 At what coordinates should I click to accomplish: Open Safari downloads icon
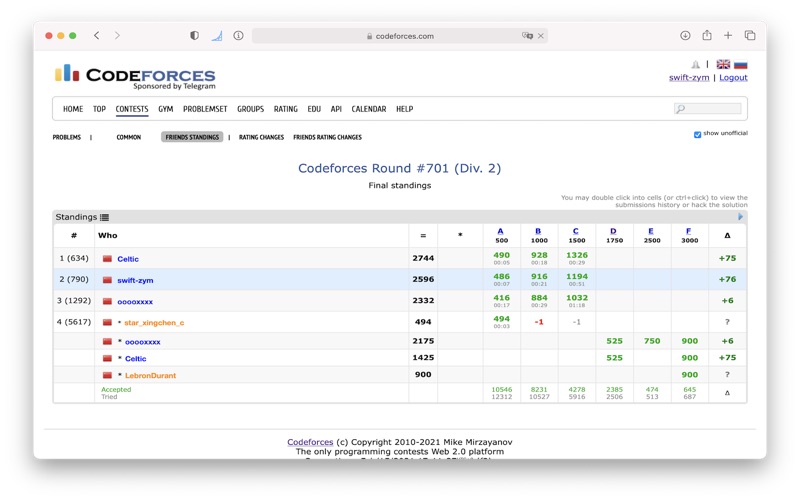(685, 35)
